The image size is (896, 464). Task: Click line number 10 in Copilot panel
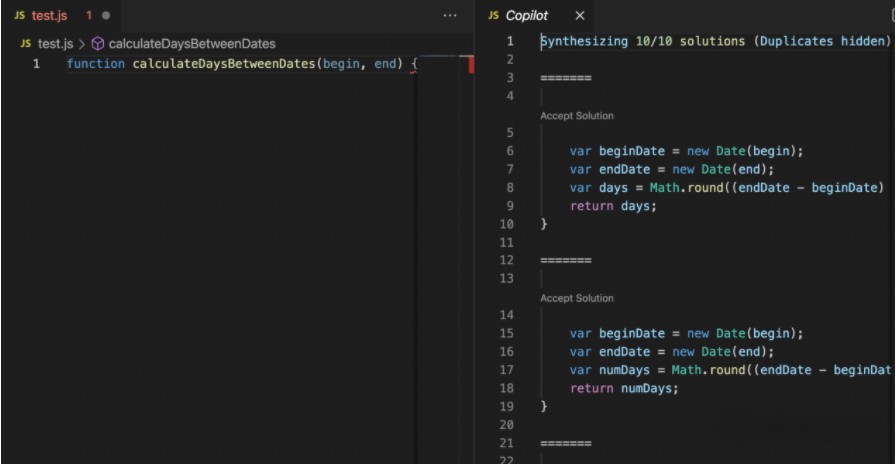click(507, 224)
